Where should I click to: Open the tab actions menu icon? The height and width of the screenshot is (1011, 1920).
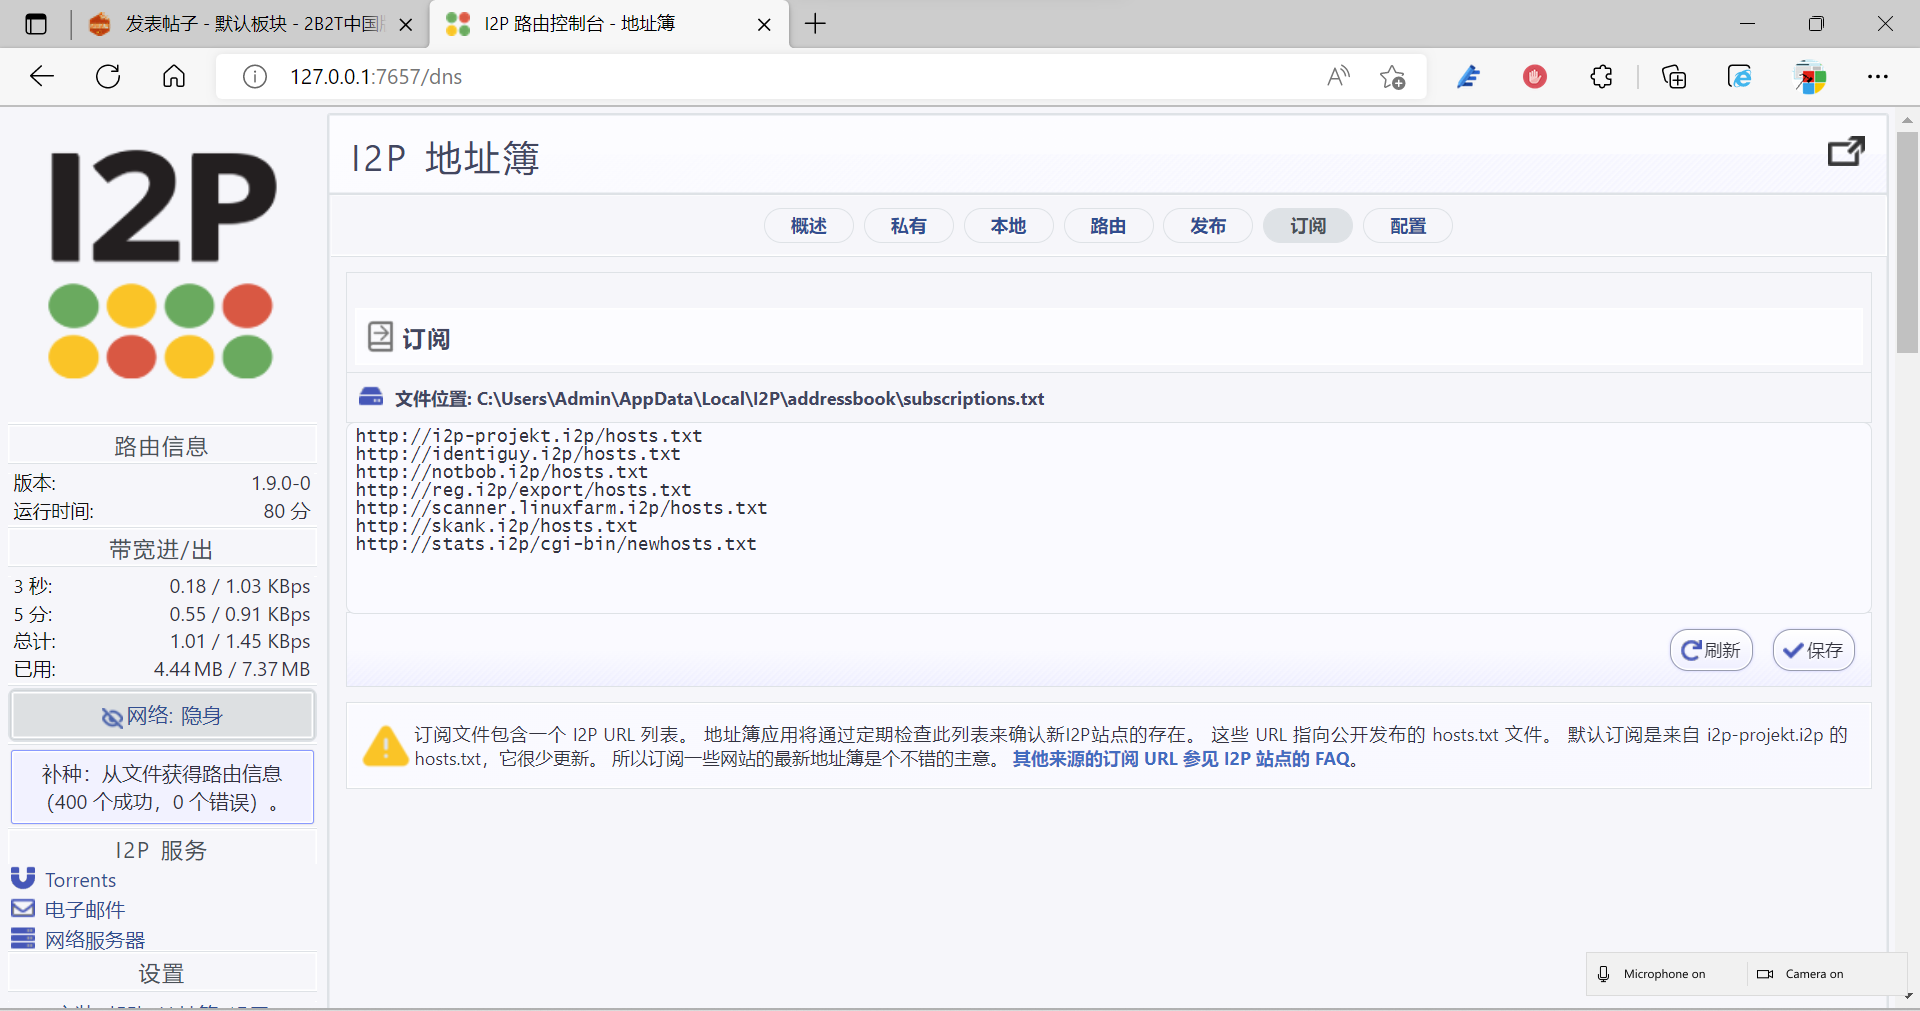36,24
